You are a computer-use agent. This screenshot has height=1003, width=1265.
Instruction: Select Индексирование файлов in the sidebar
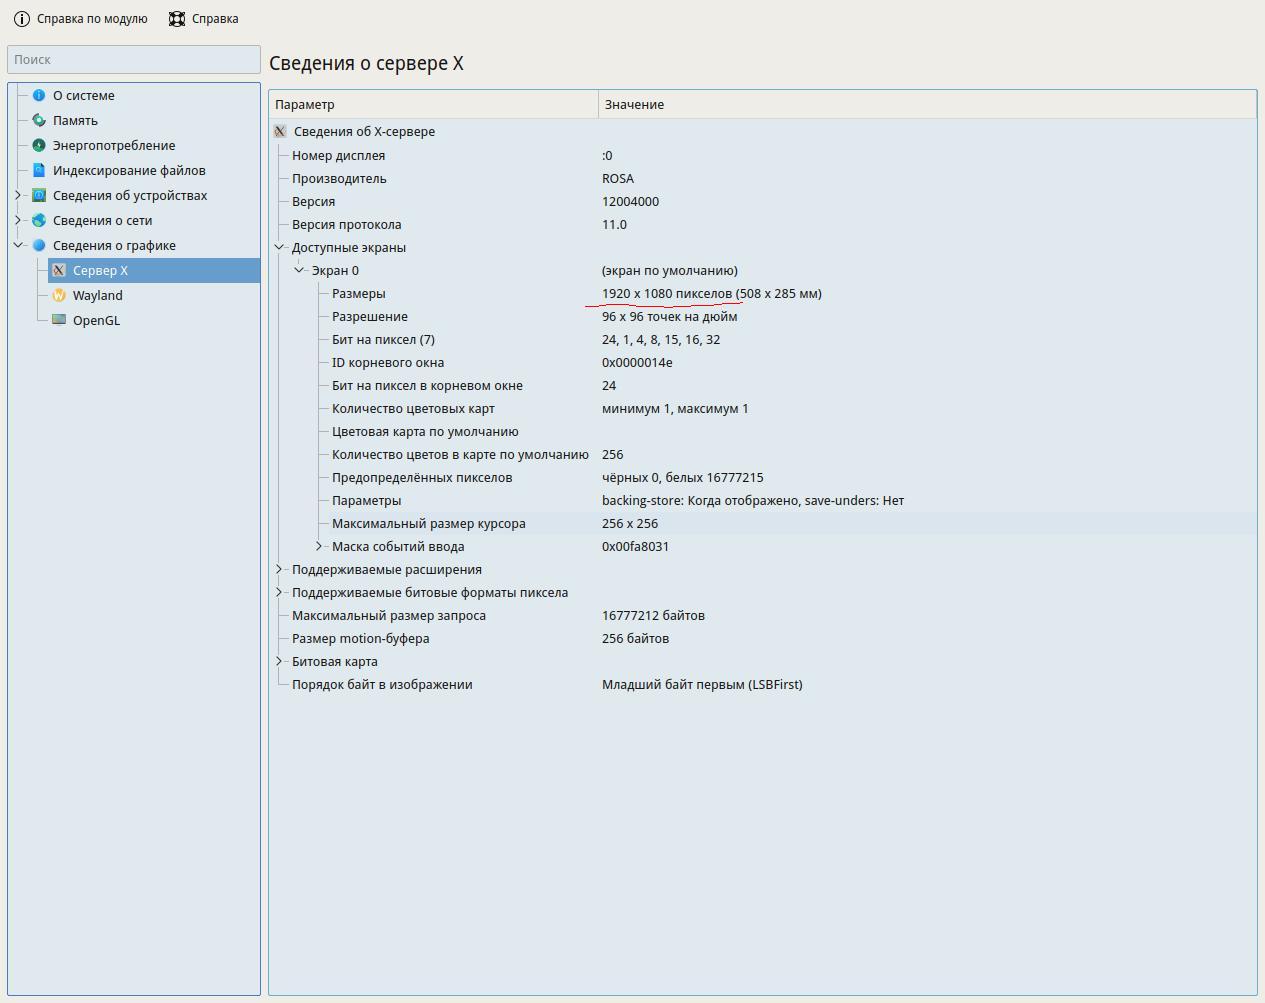(x=129, y=170)
